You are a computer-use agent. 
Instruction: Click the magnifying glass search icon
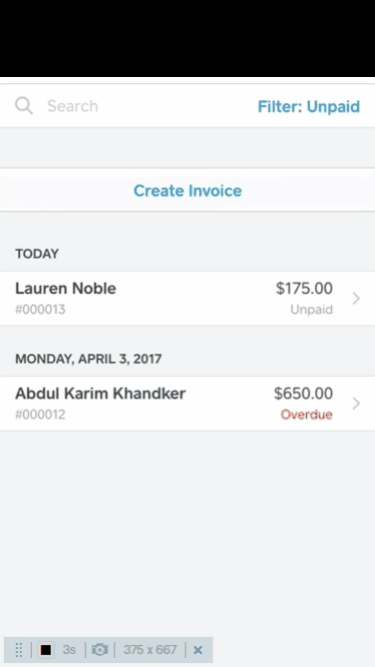(x=24, y=105)
